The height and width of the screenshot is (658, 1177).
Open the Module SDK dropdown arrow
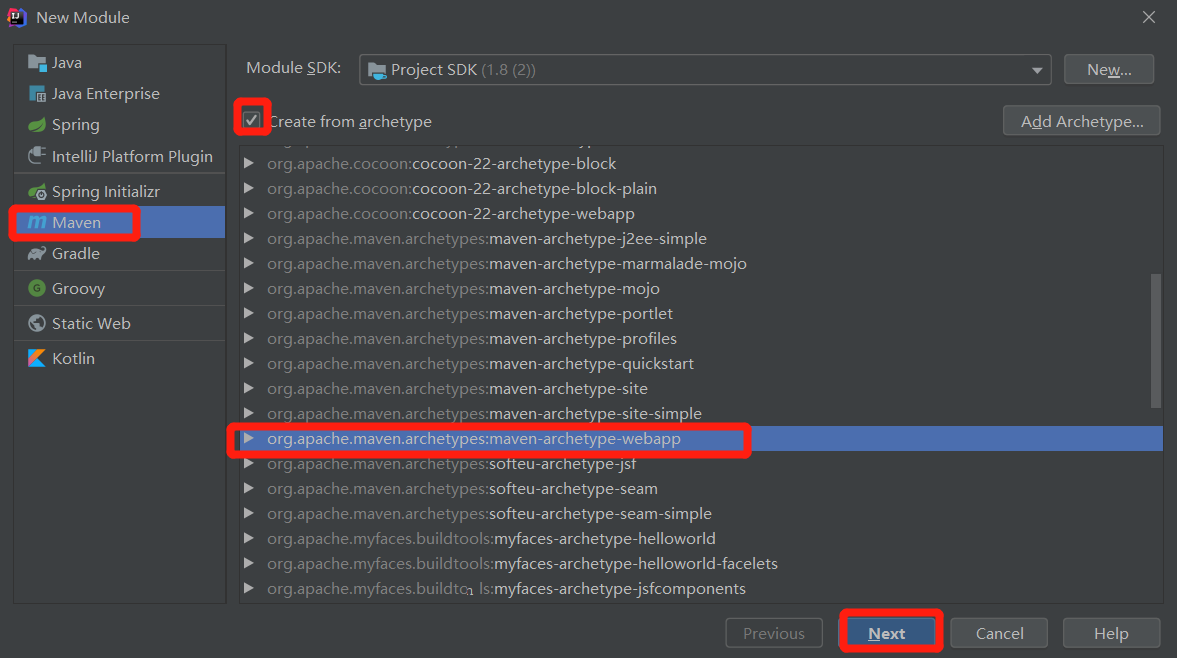(1037, 71)
